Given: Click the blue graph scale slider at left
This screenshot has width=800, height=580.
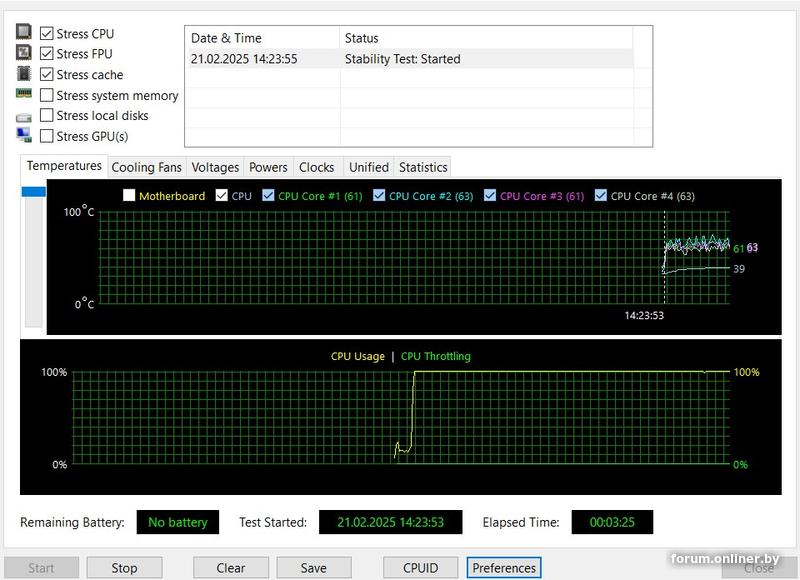Looking at the screenshot, I should point(33,191).
